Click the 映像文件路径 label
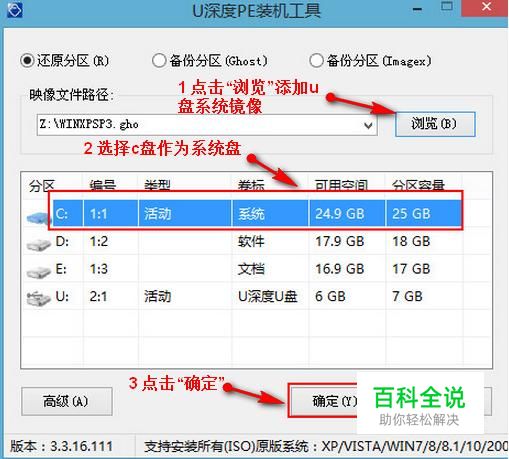 pyautogui.click(x=71, y=95)
